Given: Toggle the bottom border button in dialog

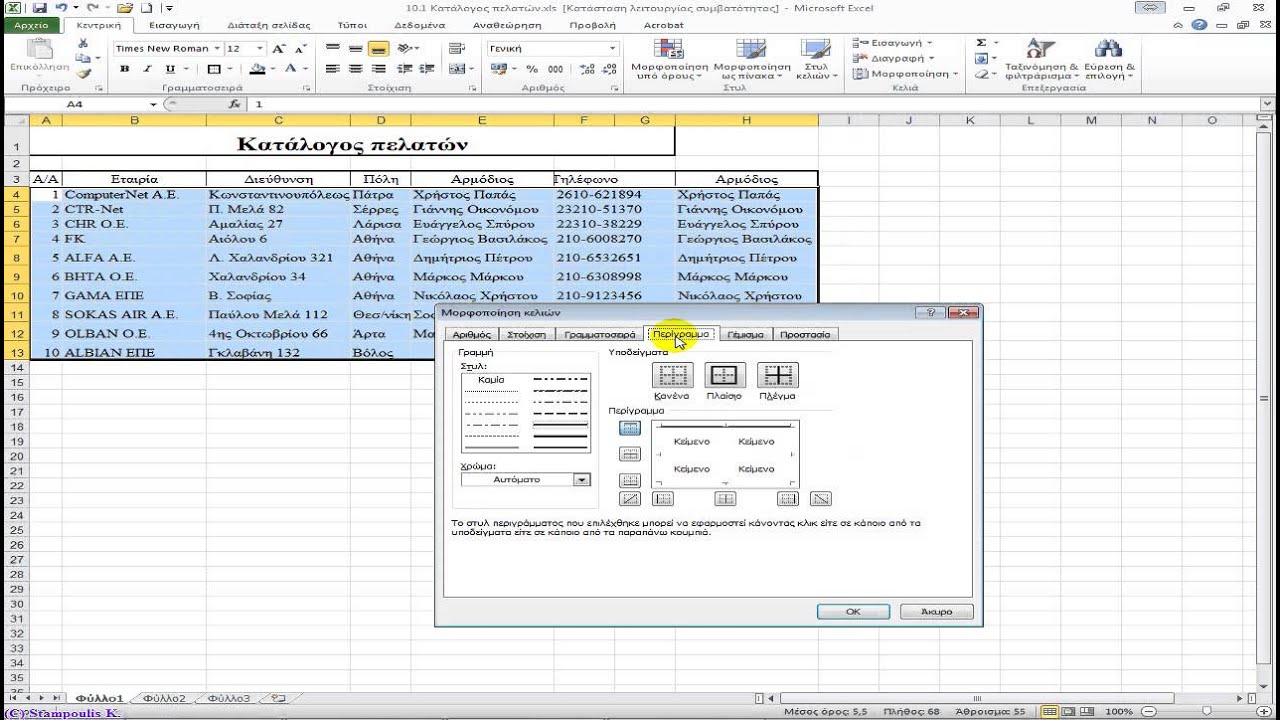Looking at the screenshot, I should pos(630,480).
